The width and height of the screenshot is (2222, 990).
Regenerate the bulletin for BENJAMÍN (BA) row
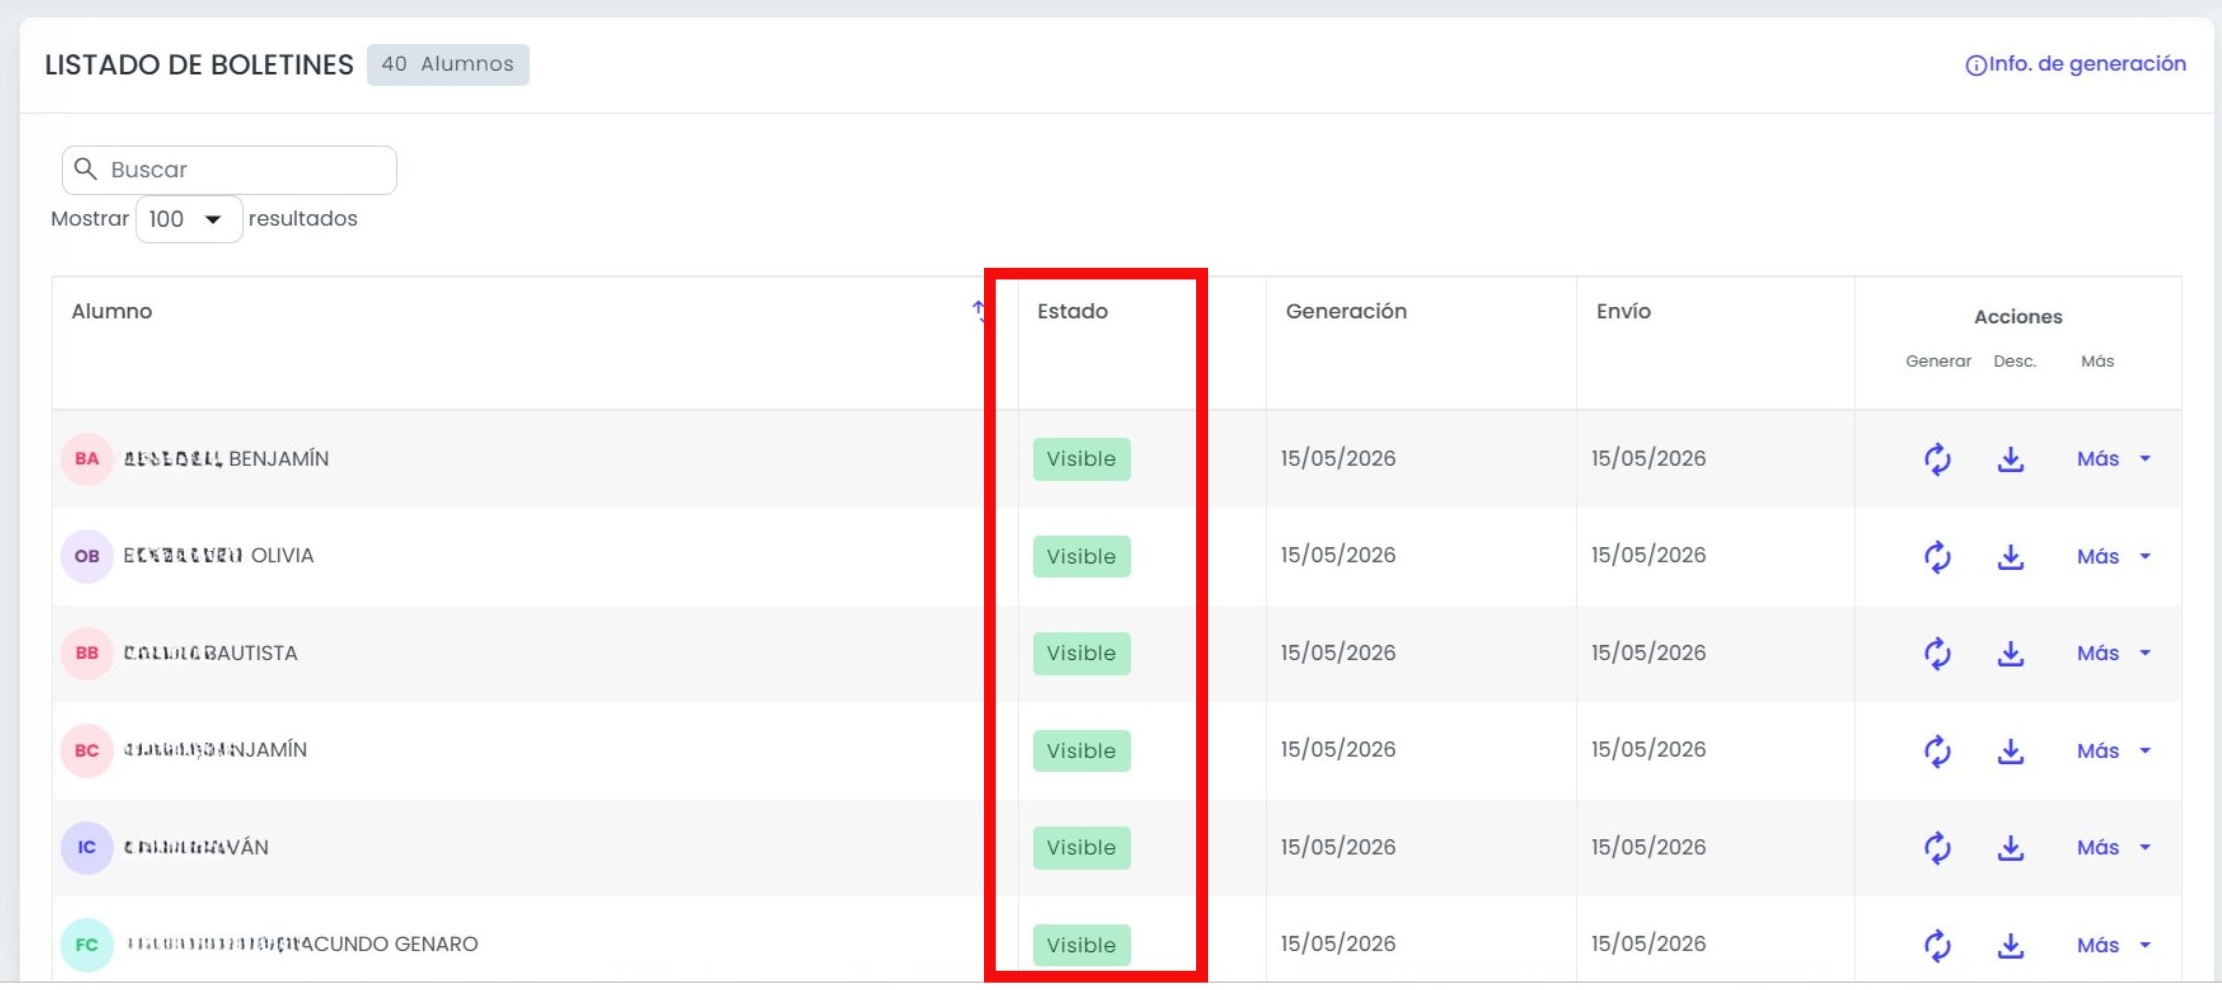[x=1937, y=459]
